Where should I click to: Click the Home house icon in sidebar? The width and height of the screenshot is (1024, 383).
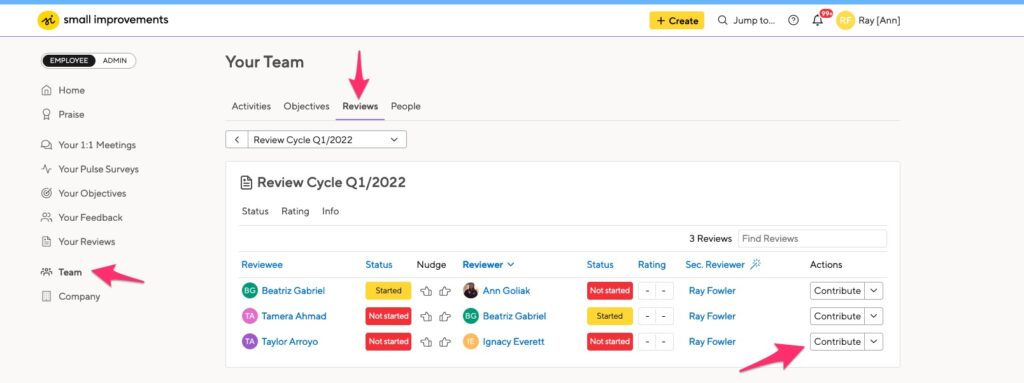click(46, 90)
